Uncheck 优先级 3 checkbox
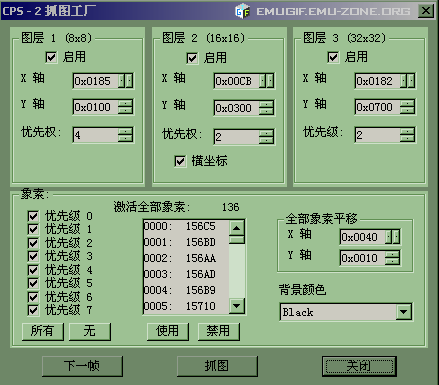The height and width of the screenshot is (385, 439). pyautogui.click(x=33, y=256)
